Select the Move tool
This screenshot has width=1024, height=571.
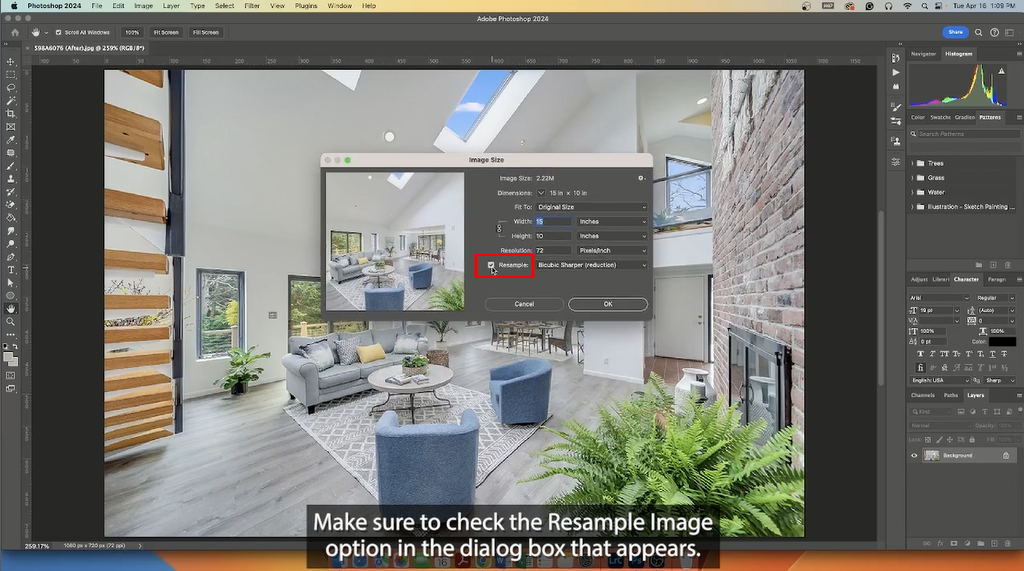10,62
